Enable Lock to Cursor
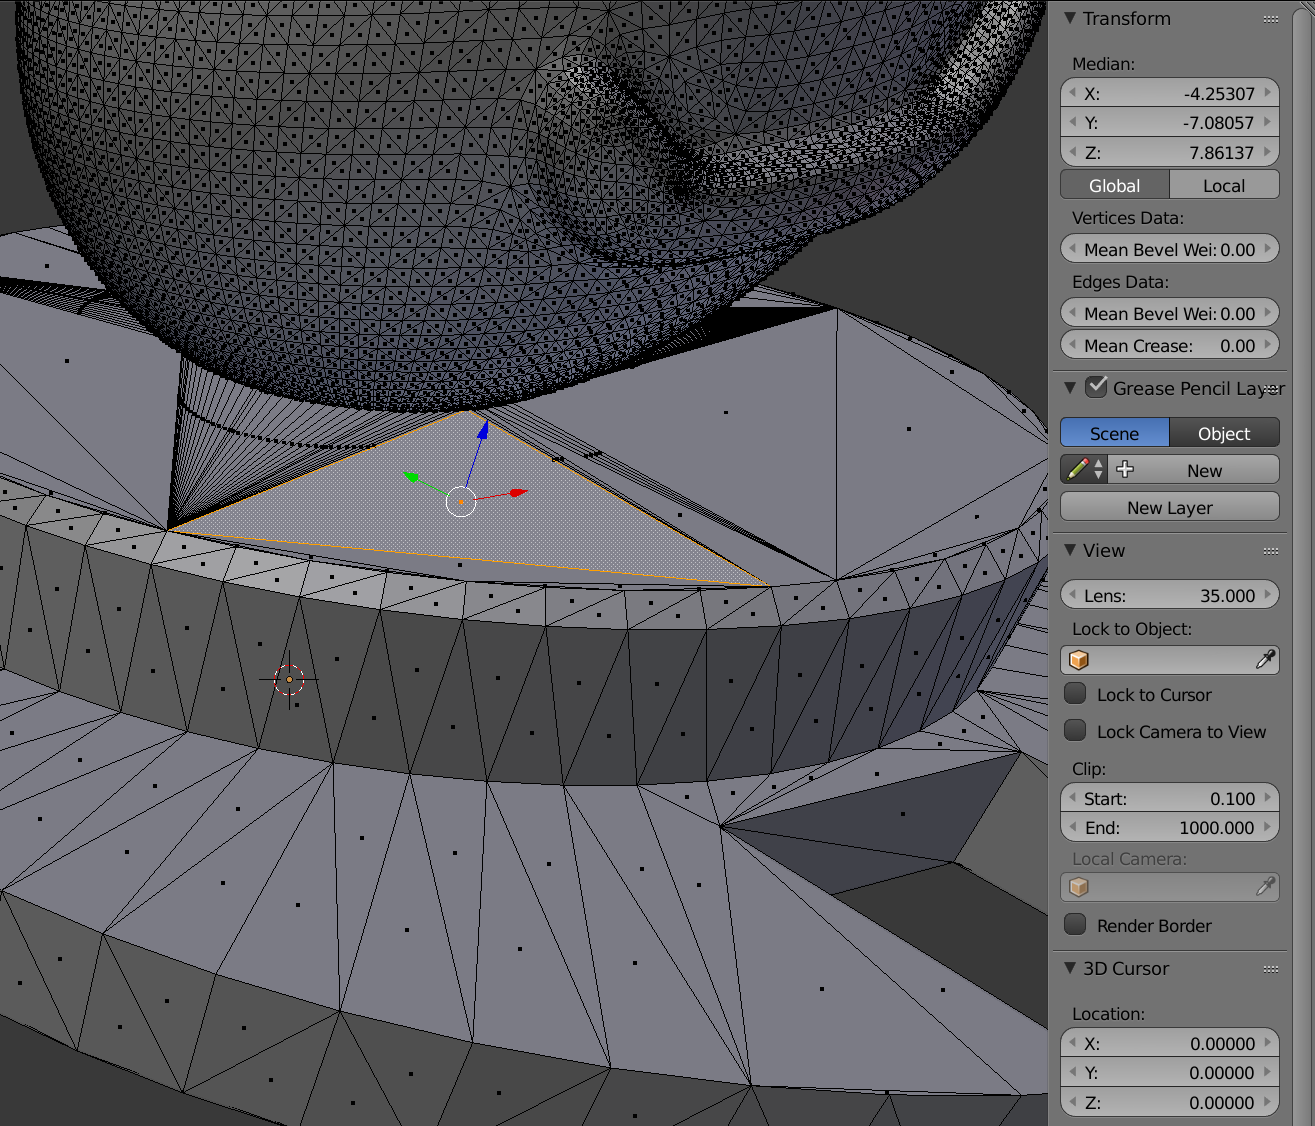Image resolution: width=1315 pixels, height=1126 pixels. [1075, 693]
